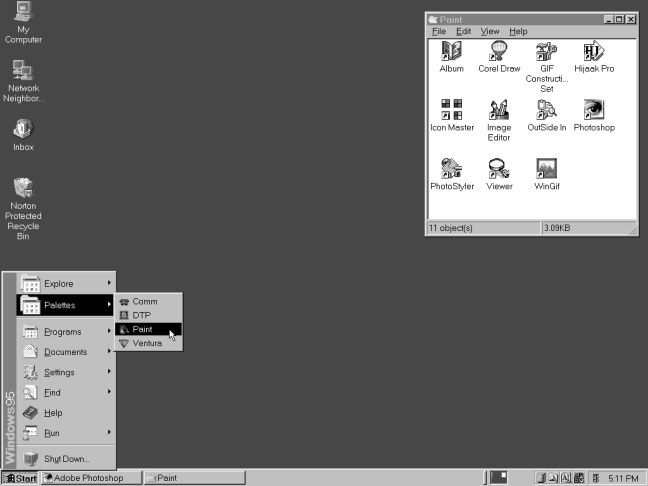
Task: Select the Photoshop eye icon
Action: tap(594, 110)
